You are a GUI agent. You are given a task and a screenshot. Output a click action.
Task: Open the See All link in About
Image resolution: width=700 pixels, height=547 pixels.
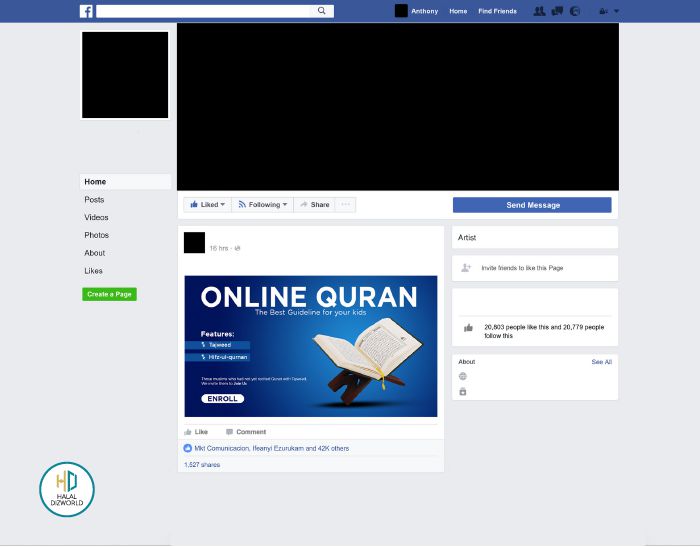(601, 362)
